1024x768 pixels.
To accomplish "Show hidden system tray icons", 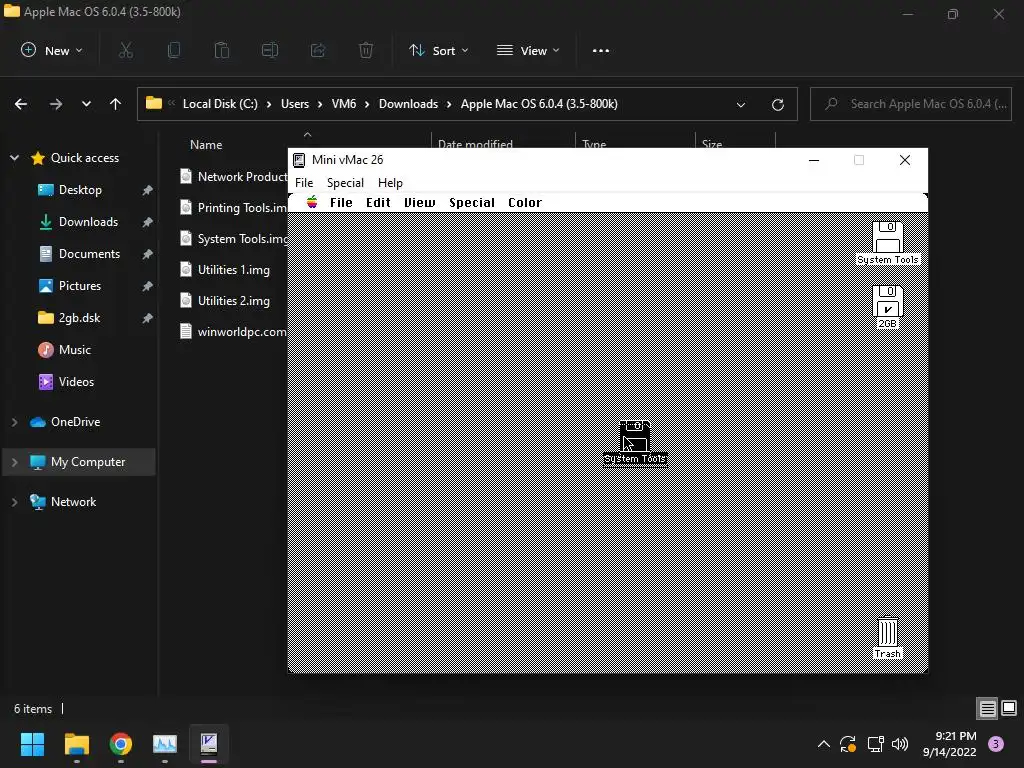I will coord(824,744).
